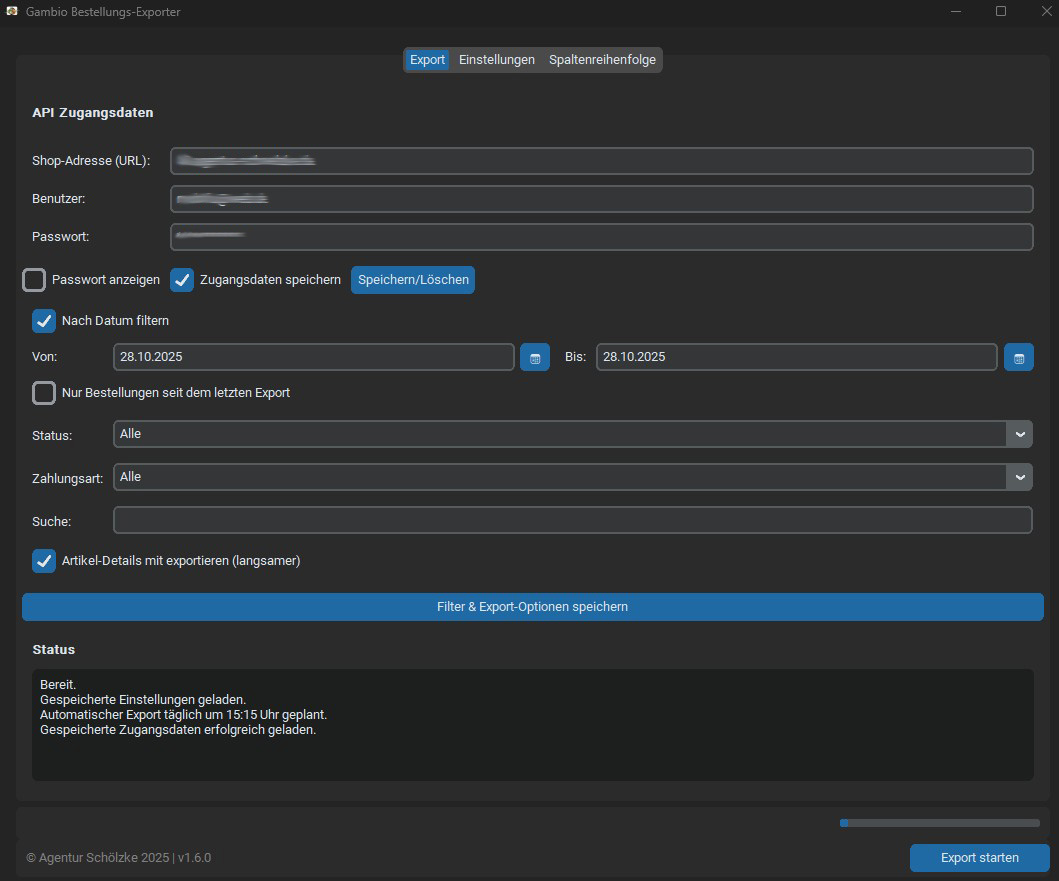This screenshot has height=881, width=1059.
Task: Maximize the exporter window
Action: click(1001, 12)
